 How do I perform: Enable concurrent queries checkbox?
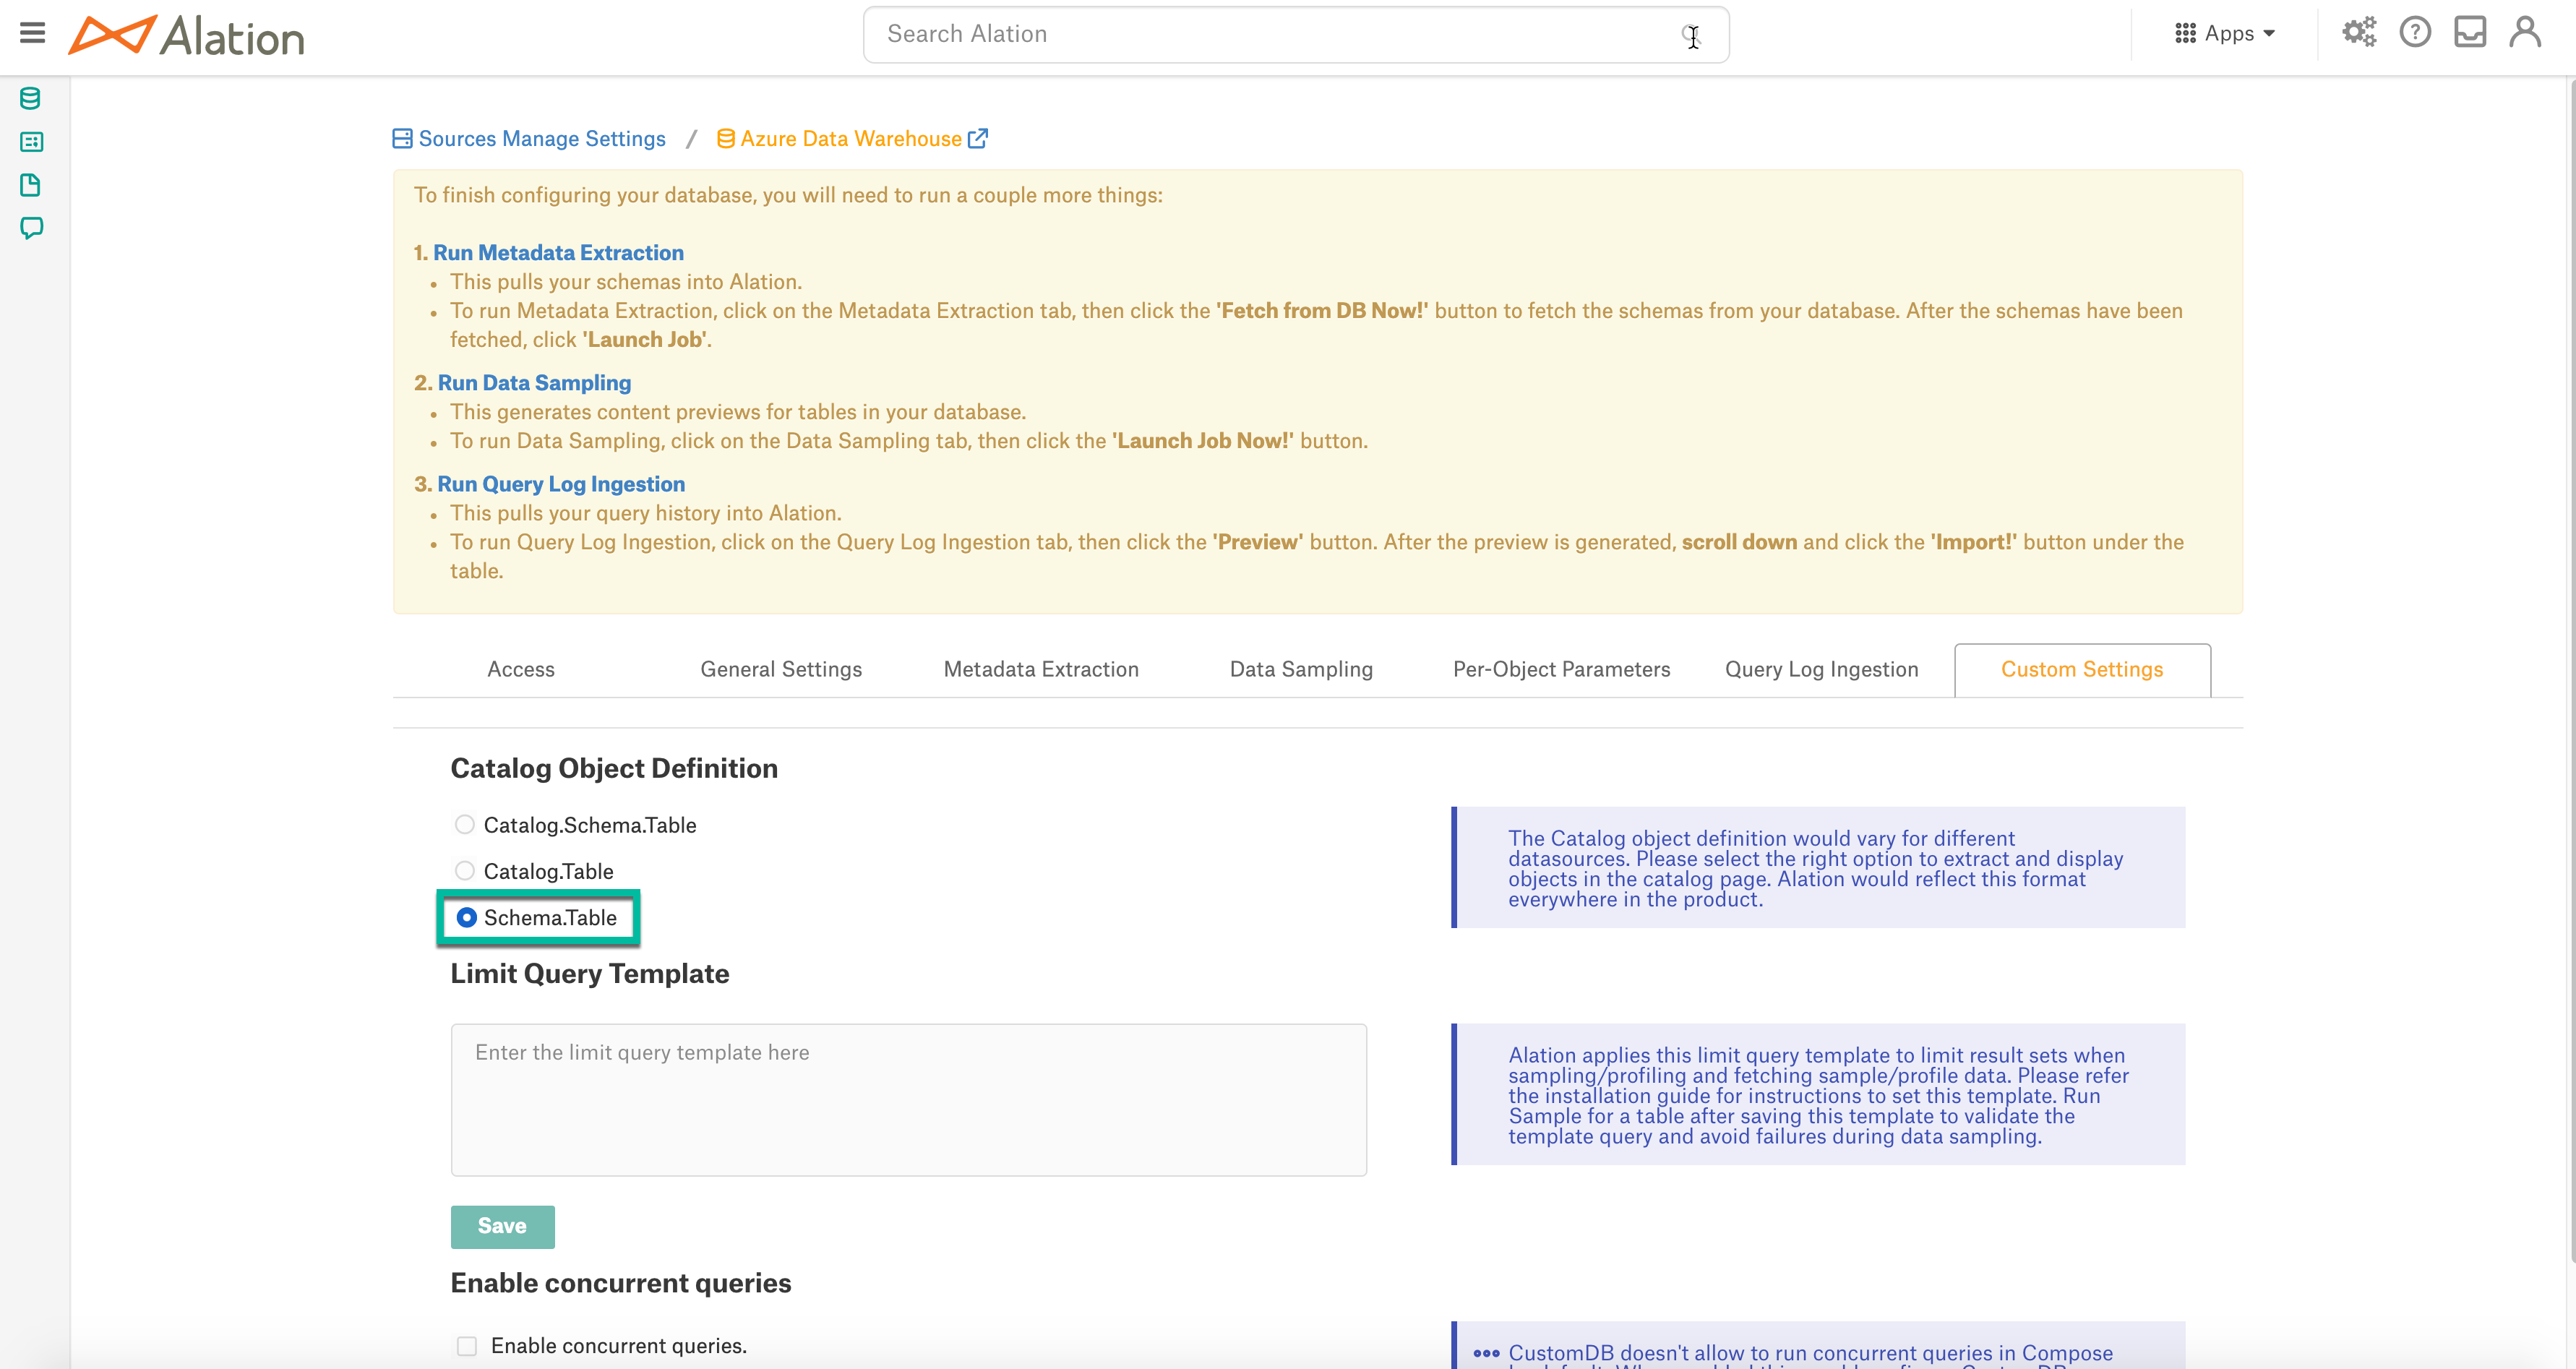tap(467, 1346)
